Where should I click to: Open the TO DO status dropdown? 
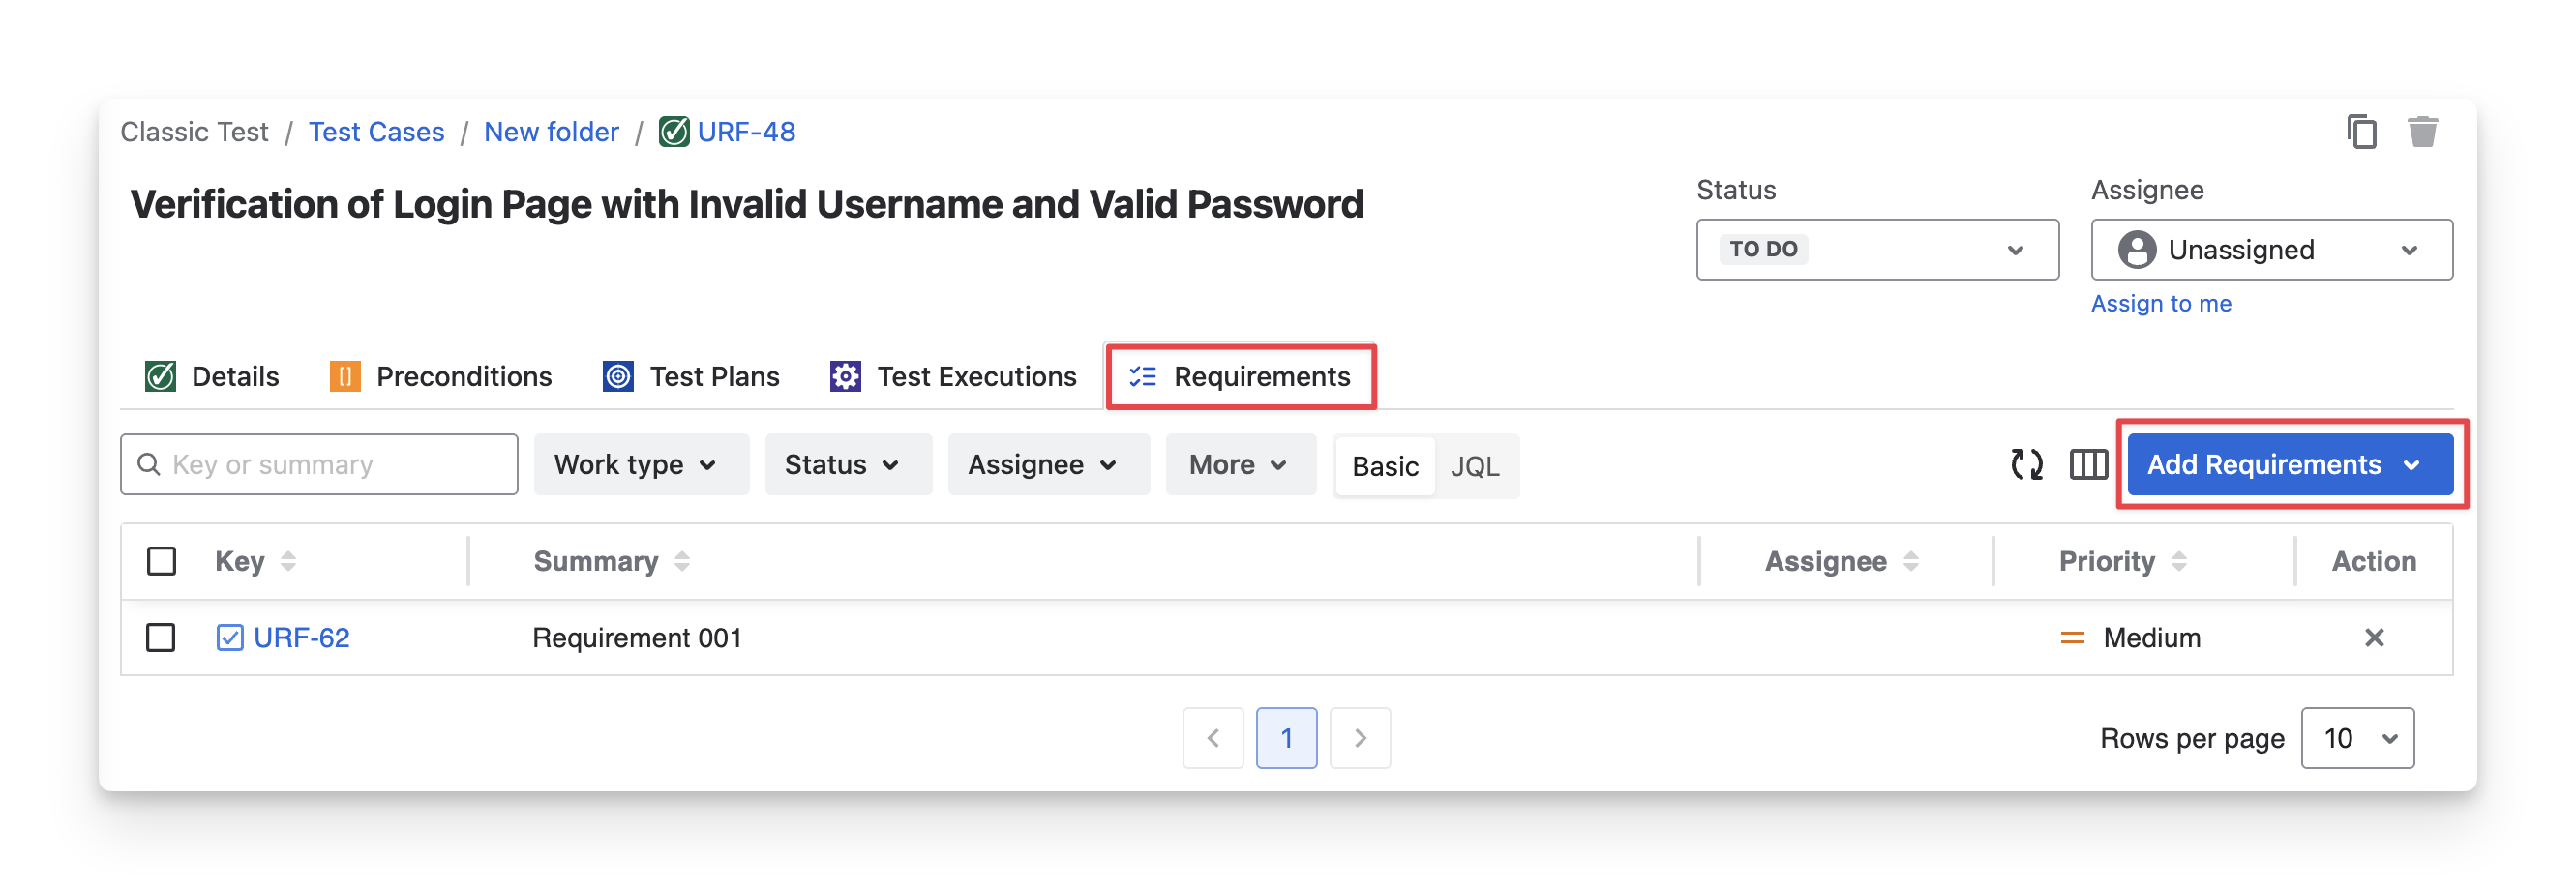tap(1877, 249)
